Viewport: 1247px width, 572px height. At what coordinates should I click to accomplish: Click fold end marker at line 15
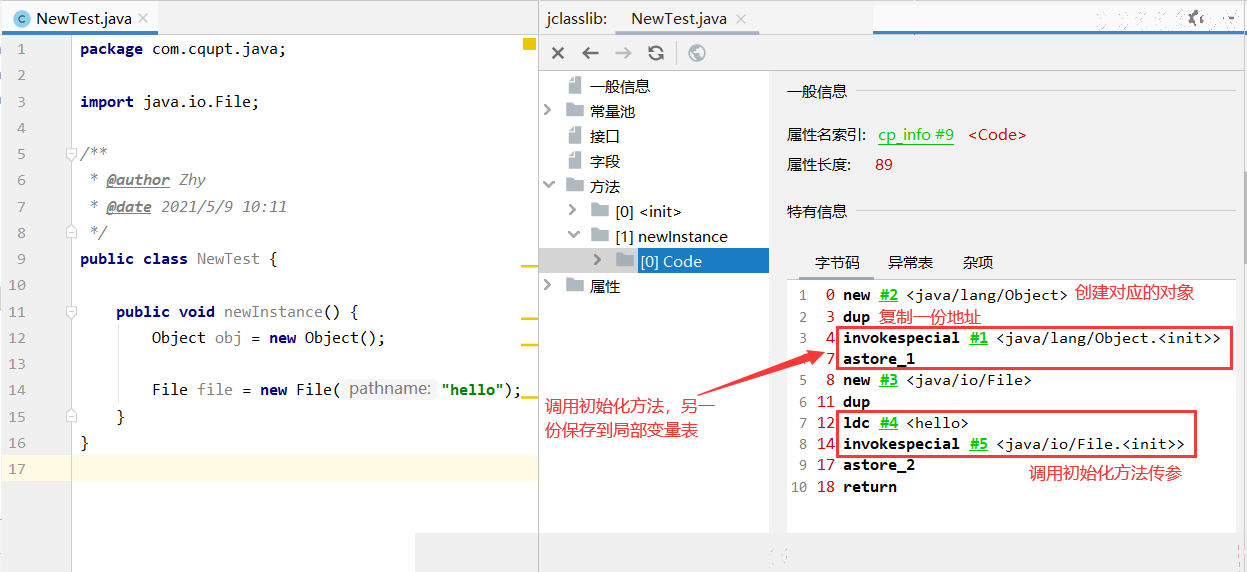71,416
